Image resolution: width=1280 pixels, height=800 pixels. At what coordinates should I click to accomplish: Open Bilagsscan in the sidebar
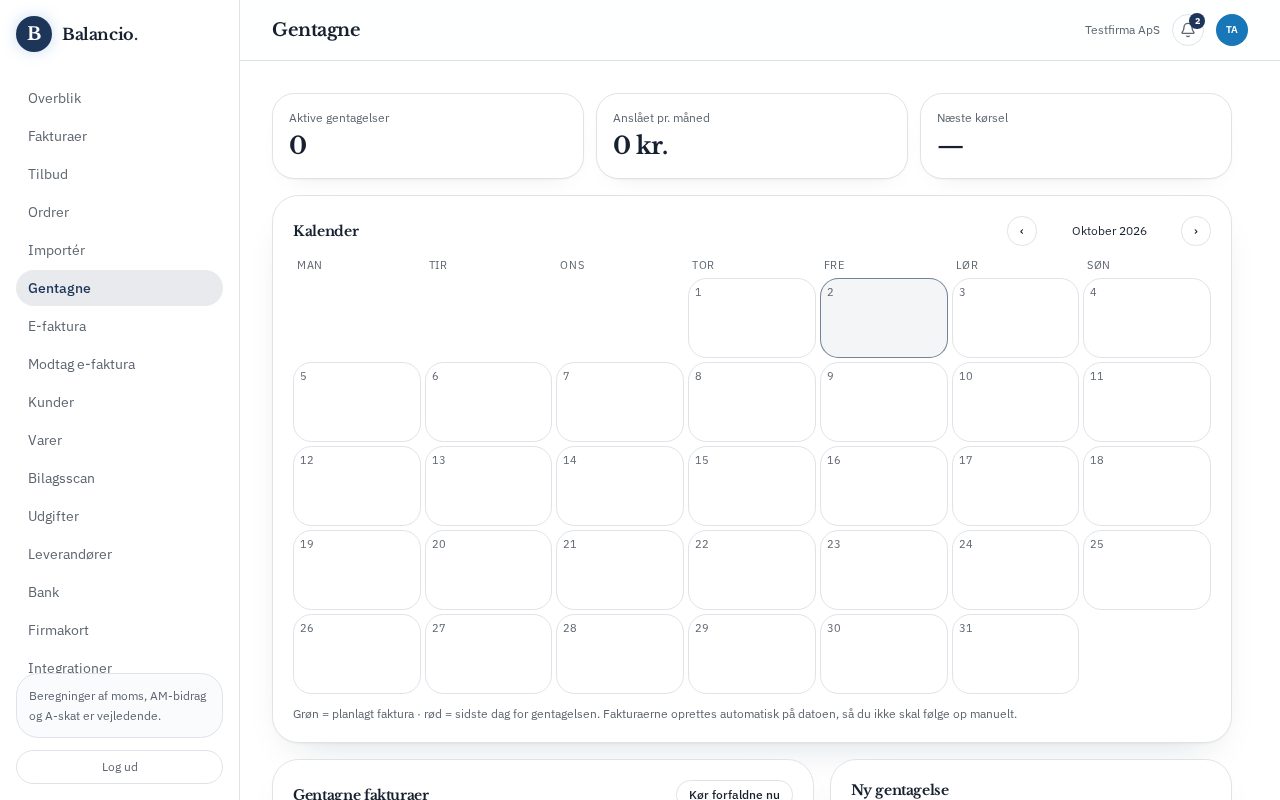coord(119,478)
